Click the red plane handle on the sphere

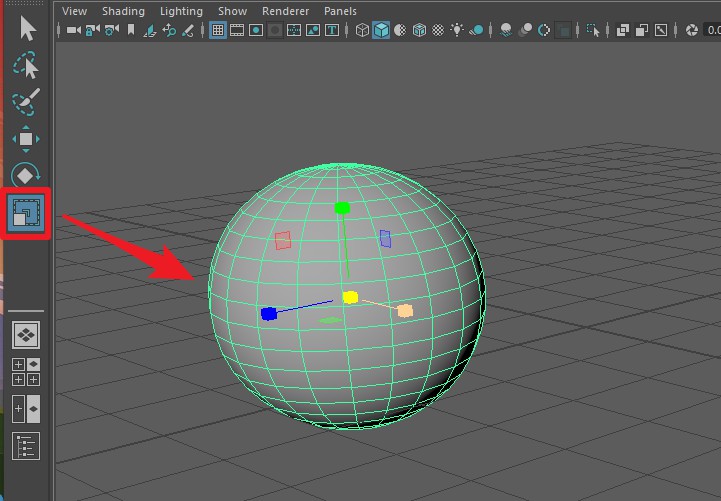tap(283, 240)
